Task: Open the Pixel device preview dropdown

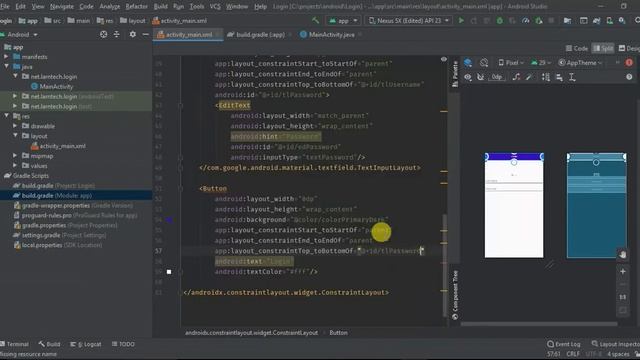Action: pos(511,62)
